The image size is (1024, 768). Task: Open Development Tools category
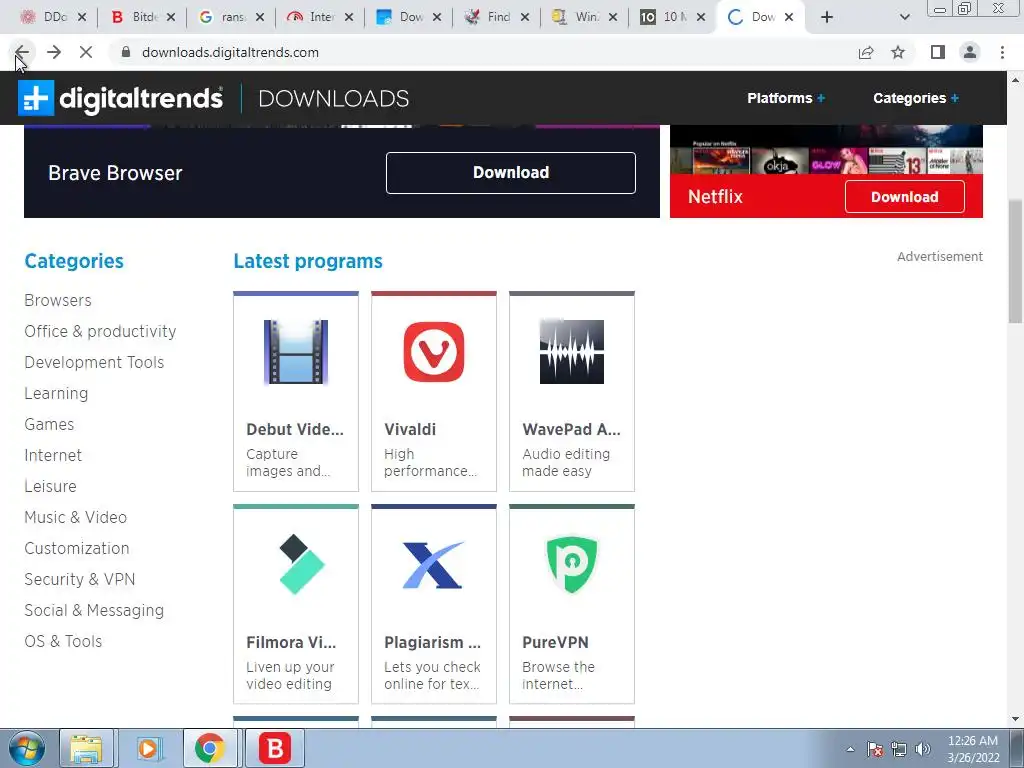pyautogui.click(x=94, y=362)
